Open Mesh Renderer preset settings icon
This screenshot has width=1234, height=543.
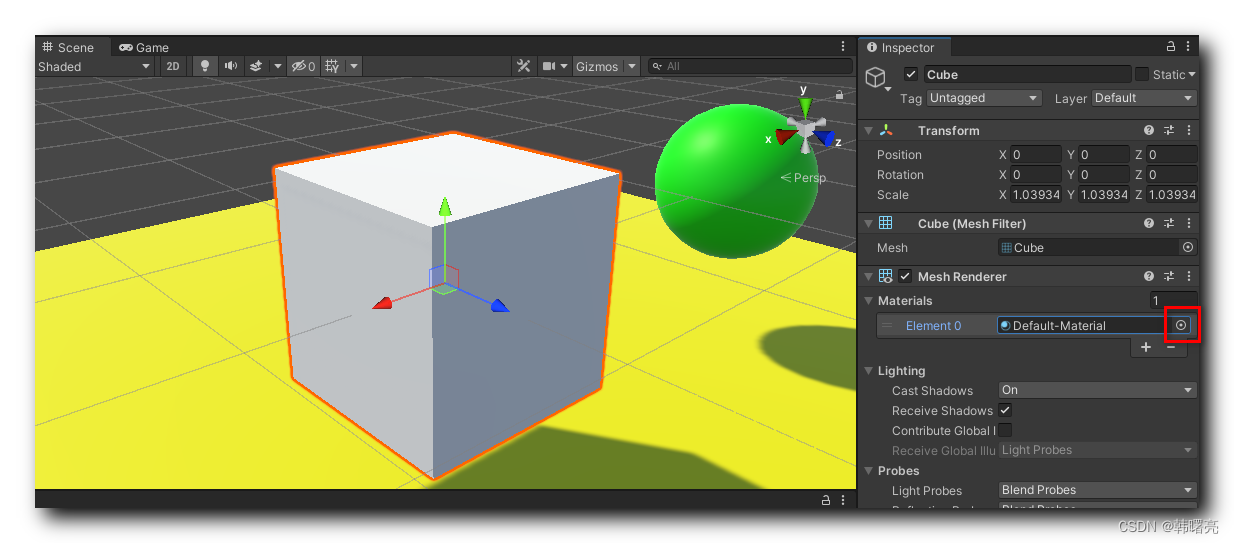pos(1169,276)
